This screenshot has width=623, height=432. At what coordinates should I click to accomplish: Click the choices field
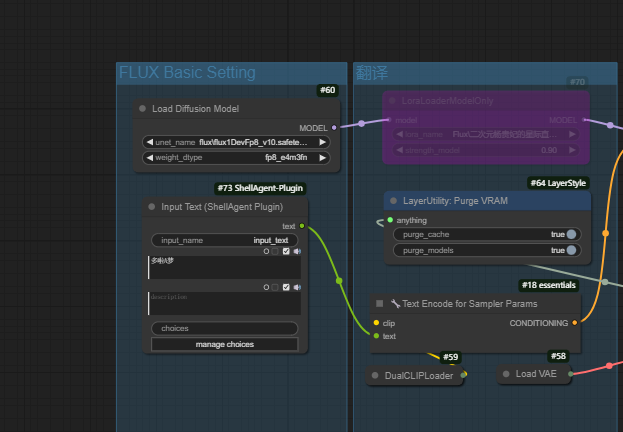(224, 328)
